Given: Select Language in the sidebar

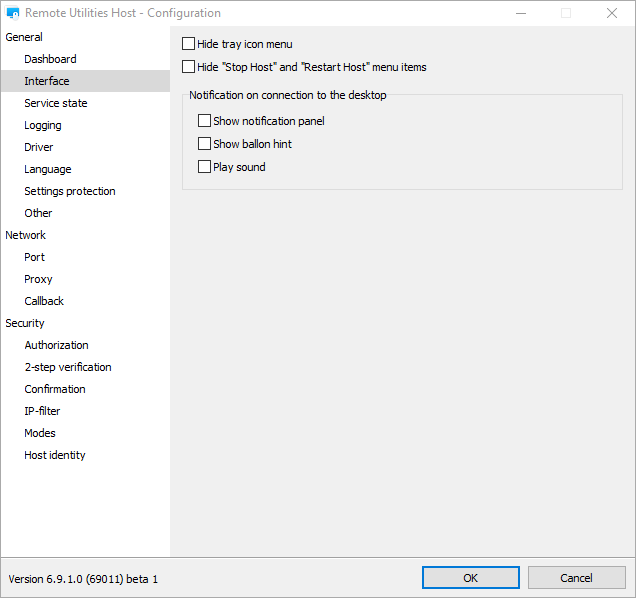Looking at the screenshot, I should (48, 169).
